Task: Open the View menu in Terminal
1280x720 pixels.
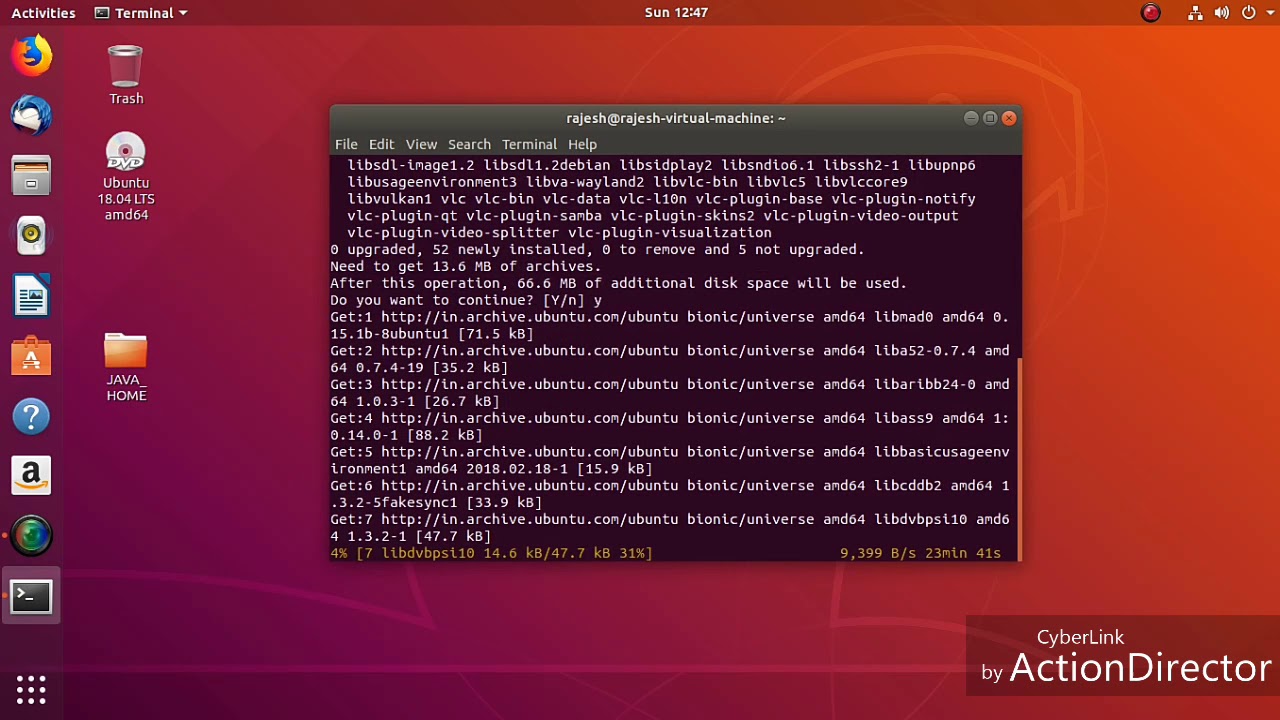Action: (x=421, y=144)
